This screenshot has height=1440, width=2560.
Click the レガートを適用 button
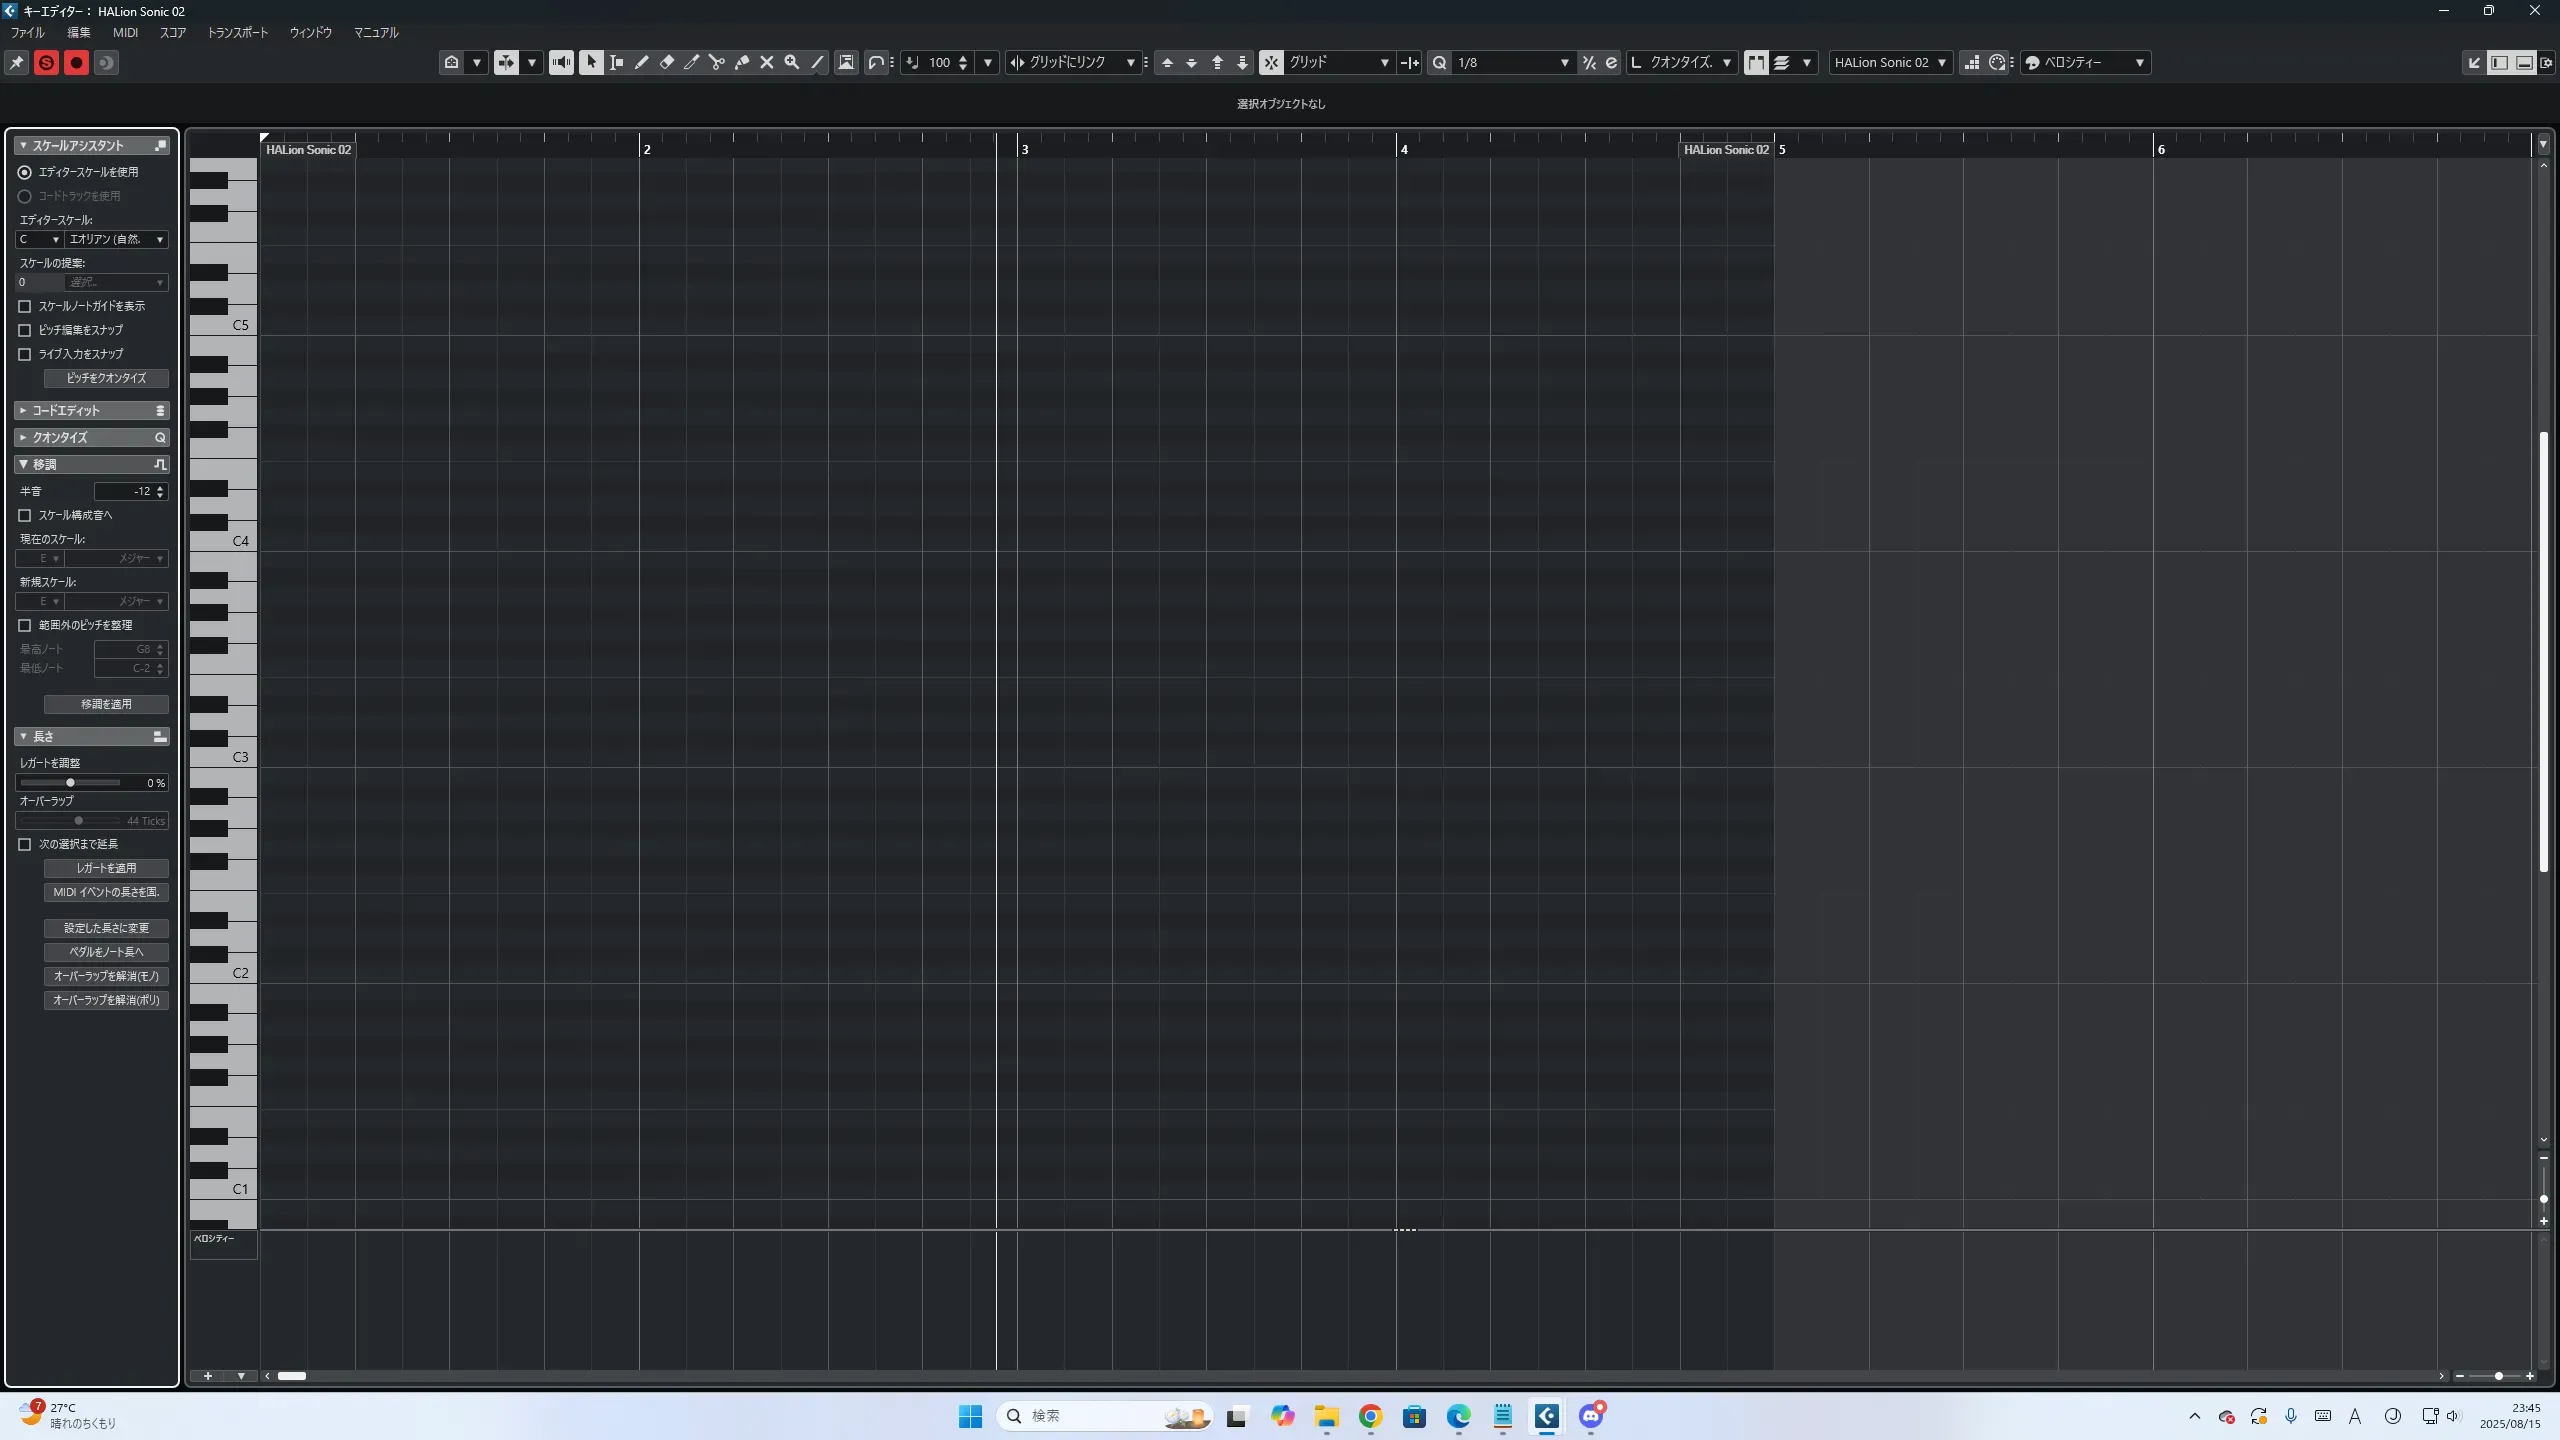coord(106,868)
